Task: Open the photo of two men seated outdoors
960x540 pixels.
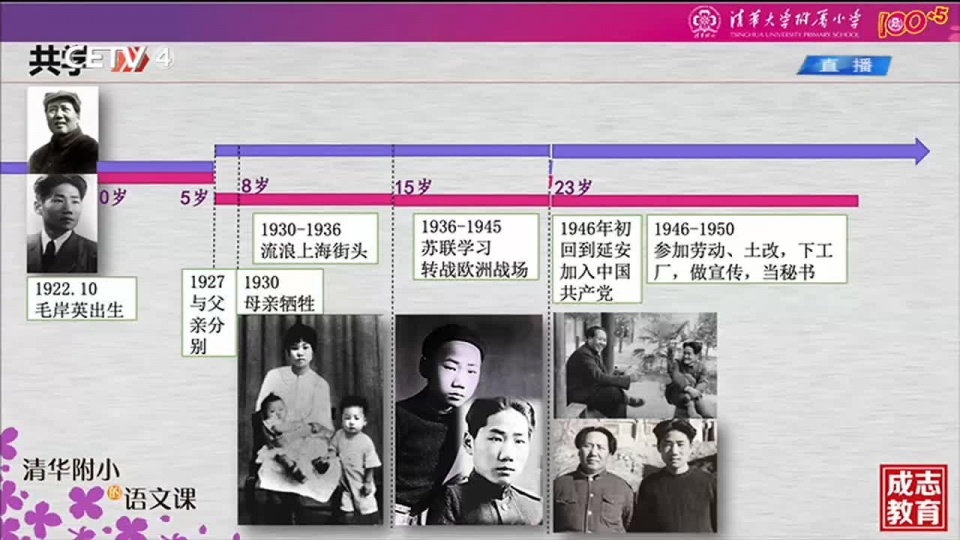Action: 637,366
